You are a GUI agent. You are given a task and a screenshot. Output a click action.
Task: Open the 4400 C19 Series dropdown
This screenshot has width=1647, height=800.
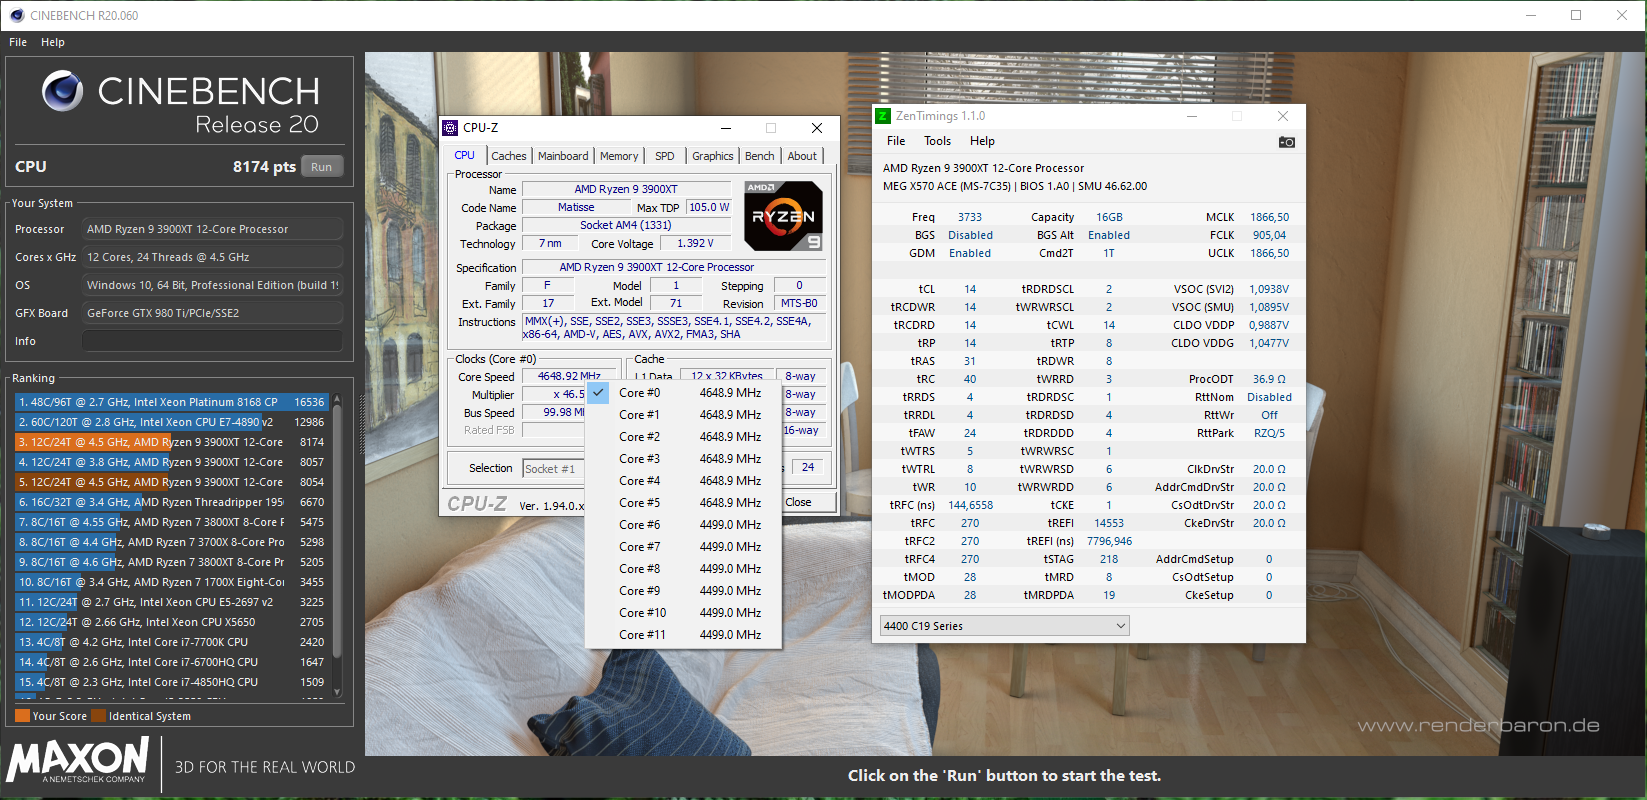(x=1004, y=626)
